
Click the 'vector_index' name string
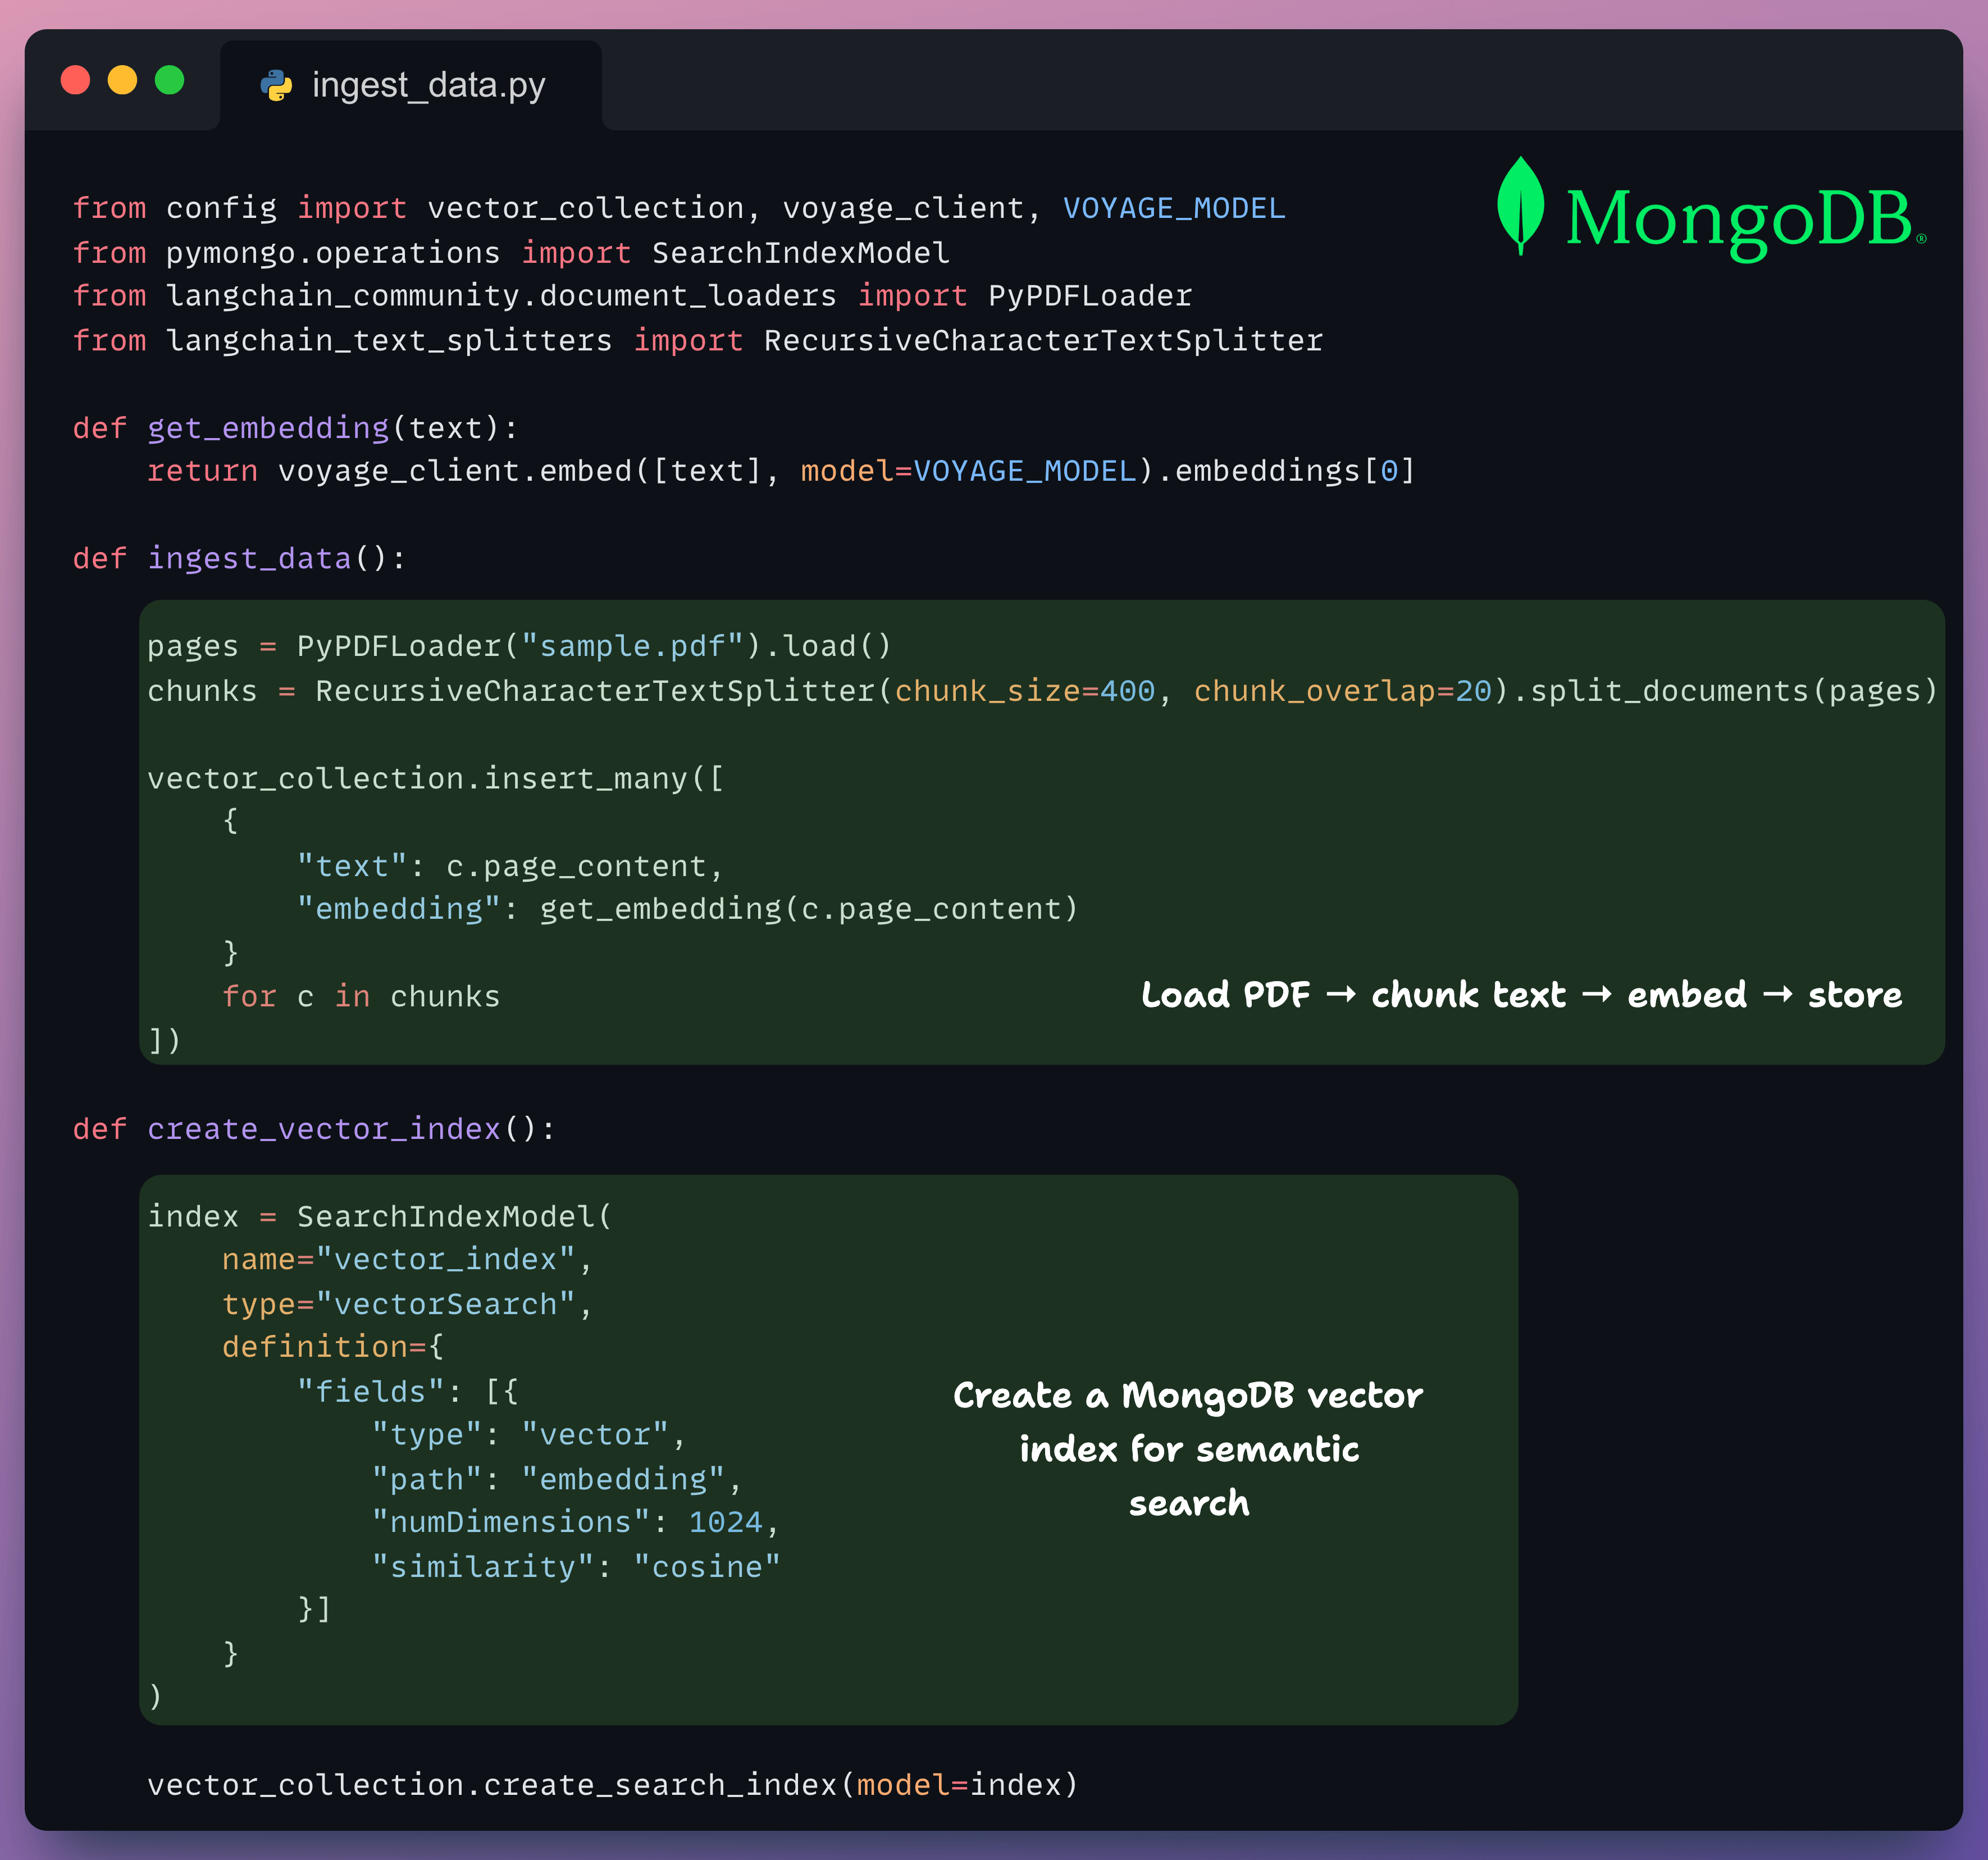(x=449, y=1259)
